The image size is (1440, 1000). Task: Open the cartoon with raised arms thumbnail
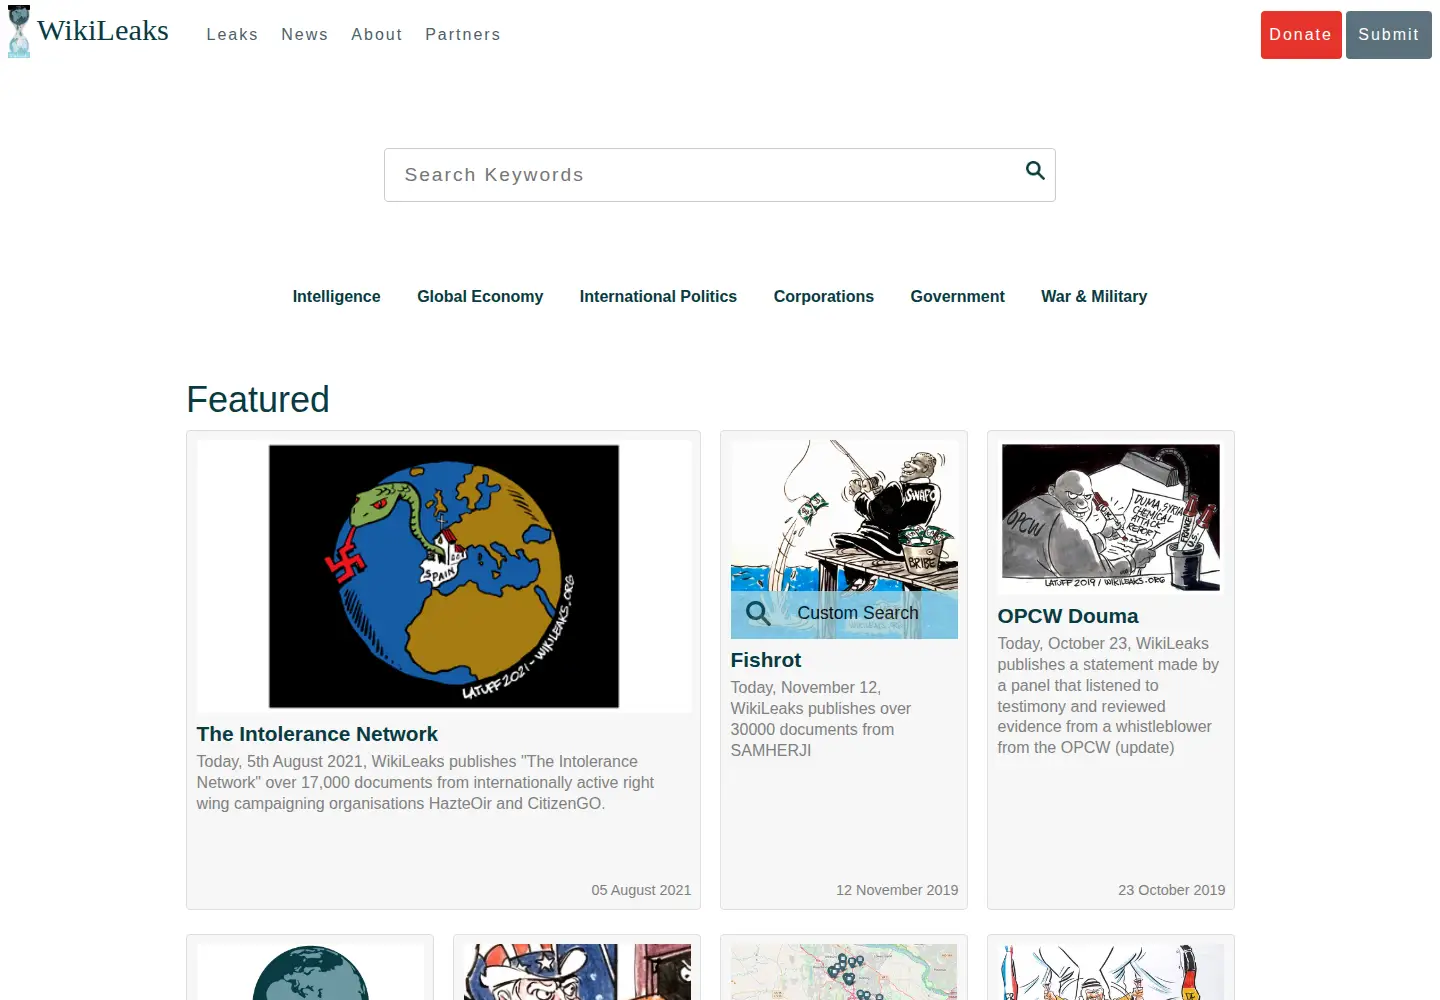click(x=1111, y=972)
